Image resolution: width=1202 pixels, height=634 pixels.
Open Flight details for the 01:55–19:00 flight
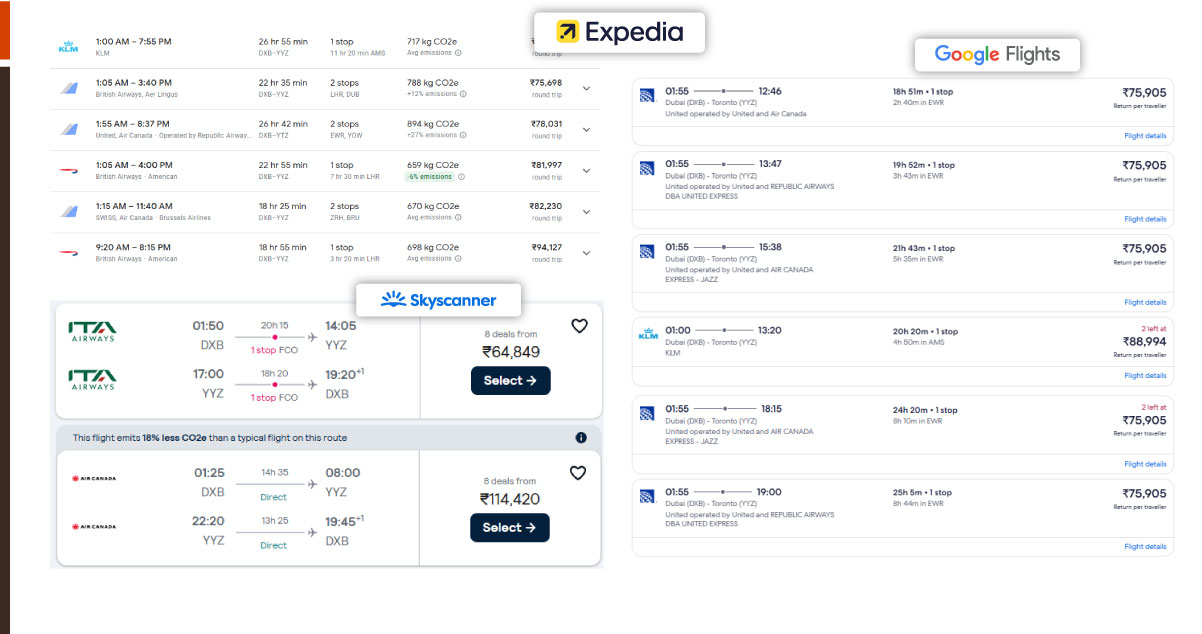[x=1145, y=547]
